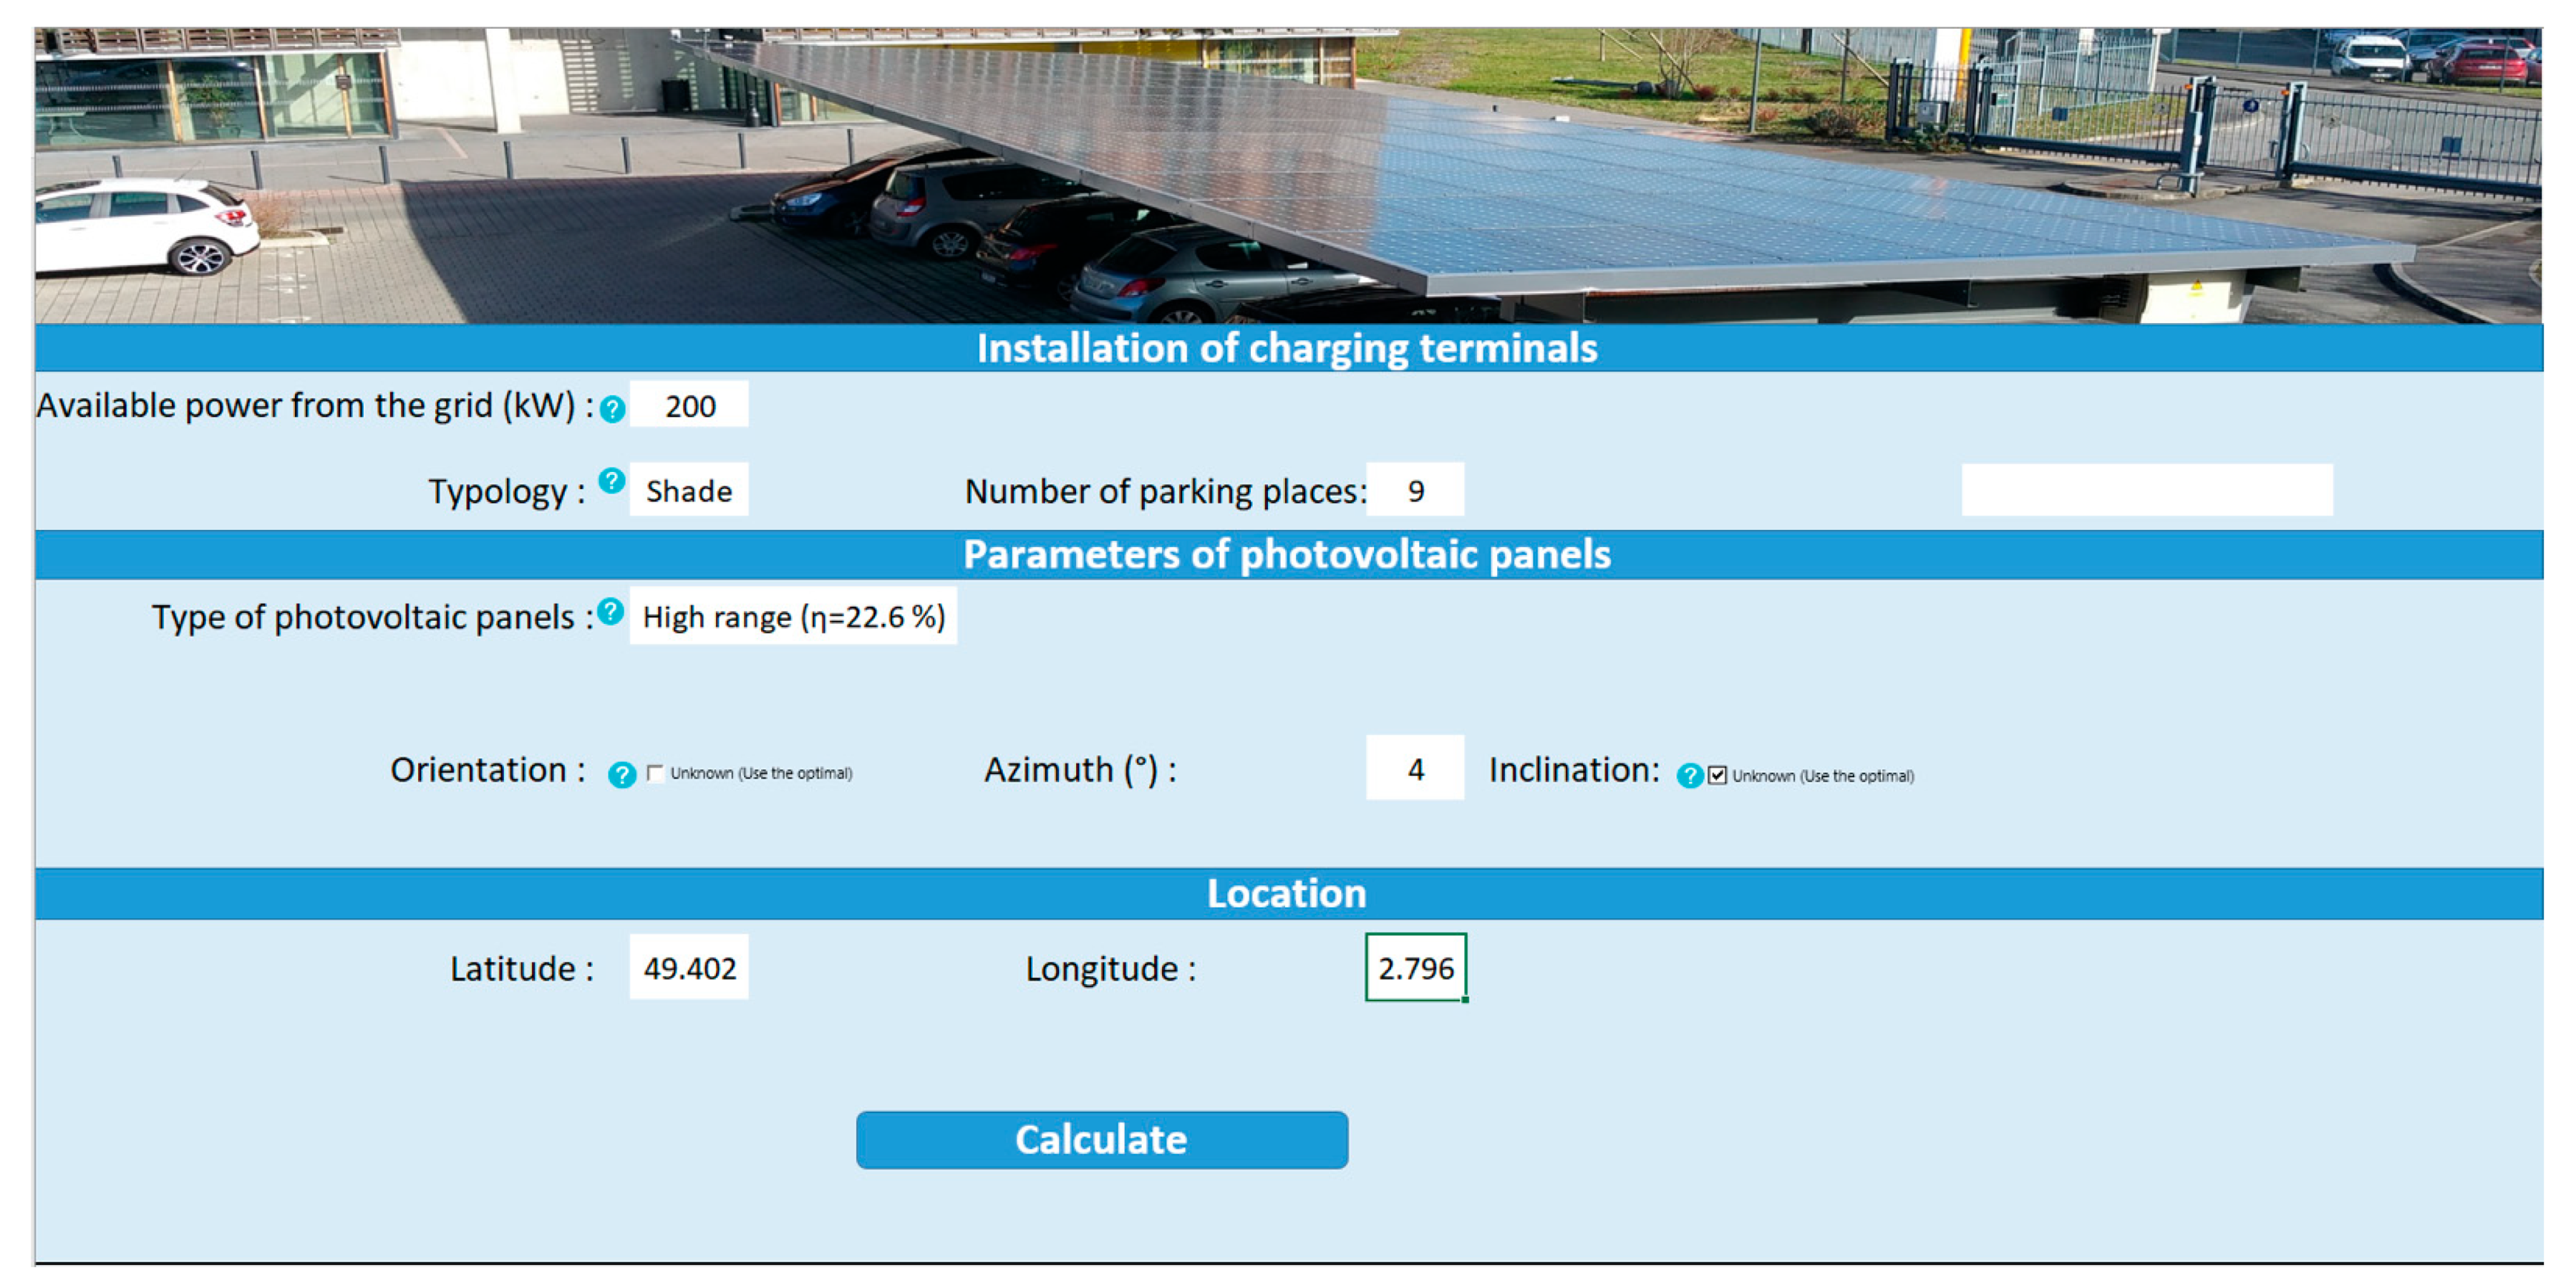The height and width of the screenshot is (1282, 2576).
Task: Click the blank white box right of parking places
Action: click(2146, 490)
